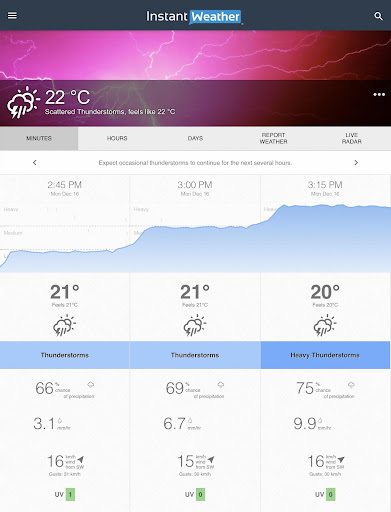
Task: Click the 2:45 PM thunderstorm weather icon
Action: pyautogui.click(x=65, y=325)
